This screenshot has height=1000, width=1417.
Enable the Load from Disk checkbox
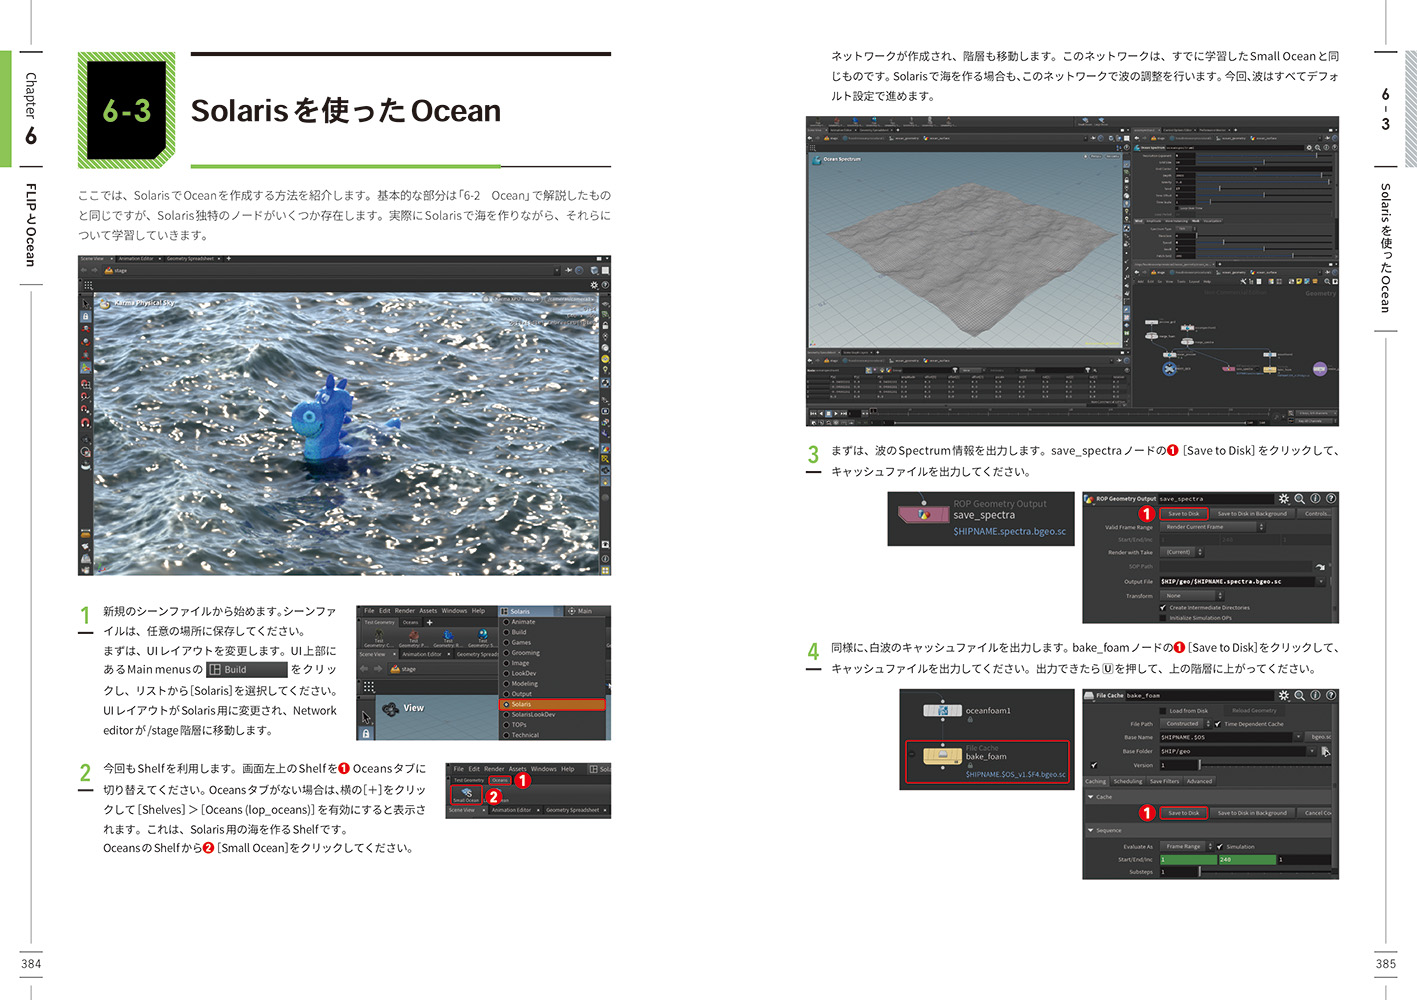(1163, 711)
